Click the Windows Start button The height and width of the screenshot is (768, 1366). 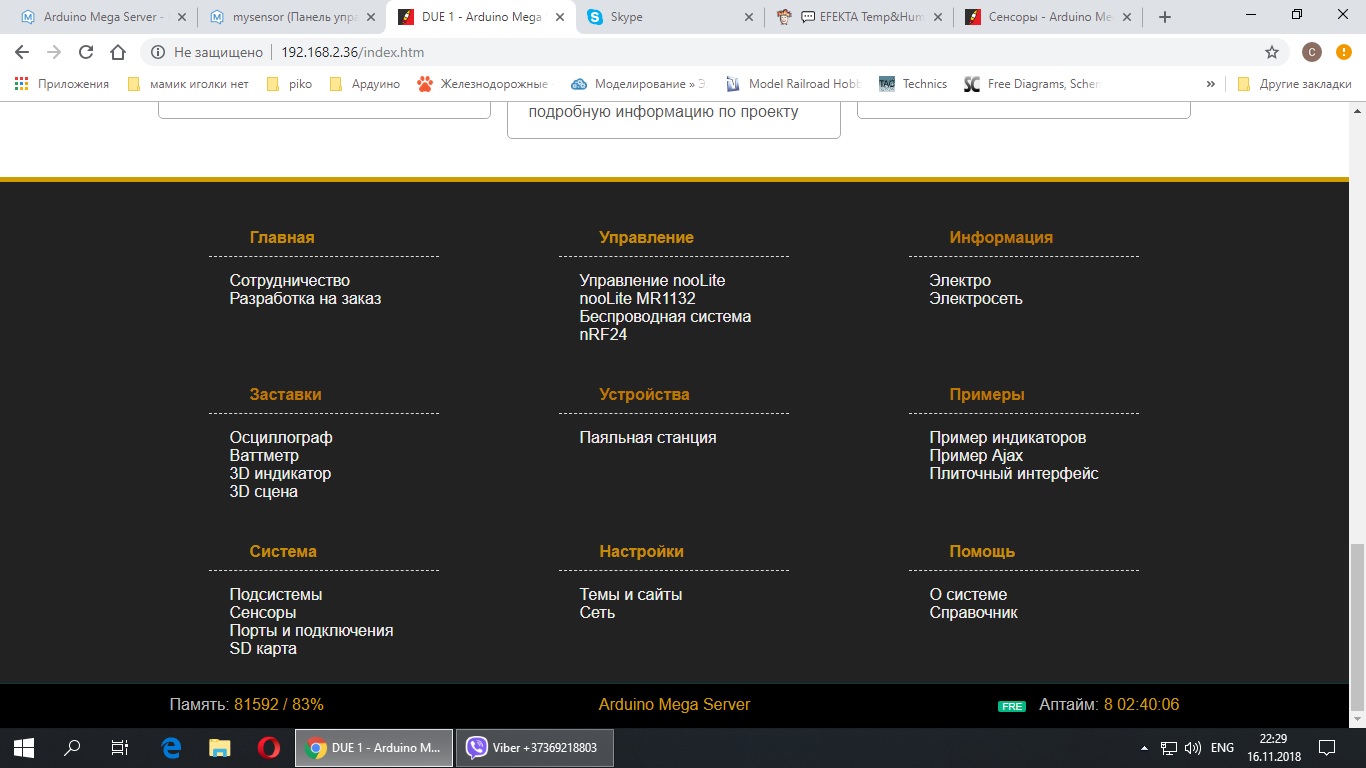[x=24, y=747]
